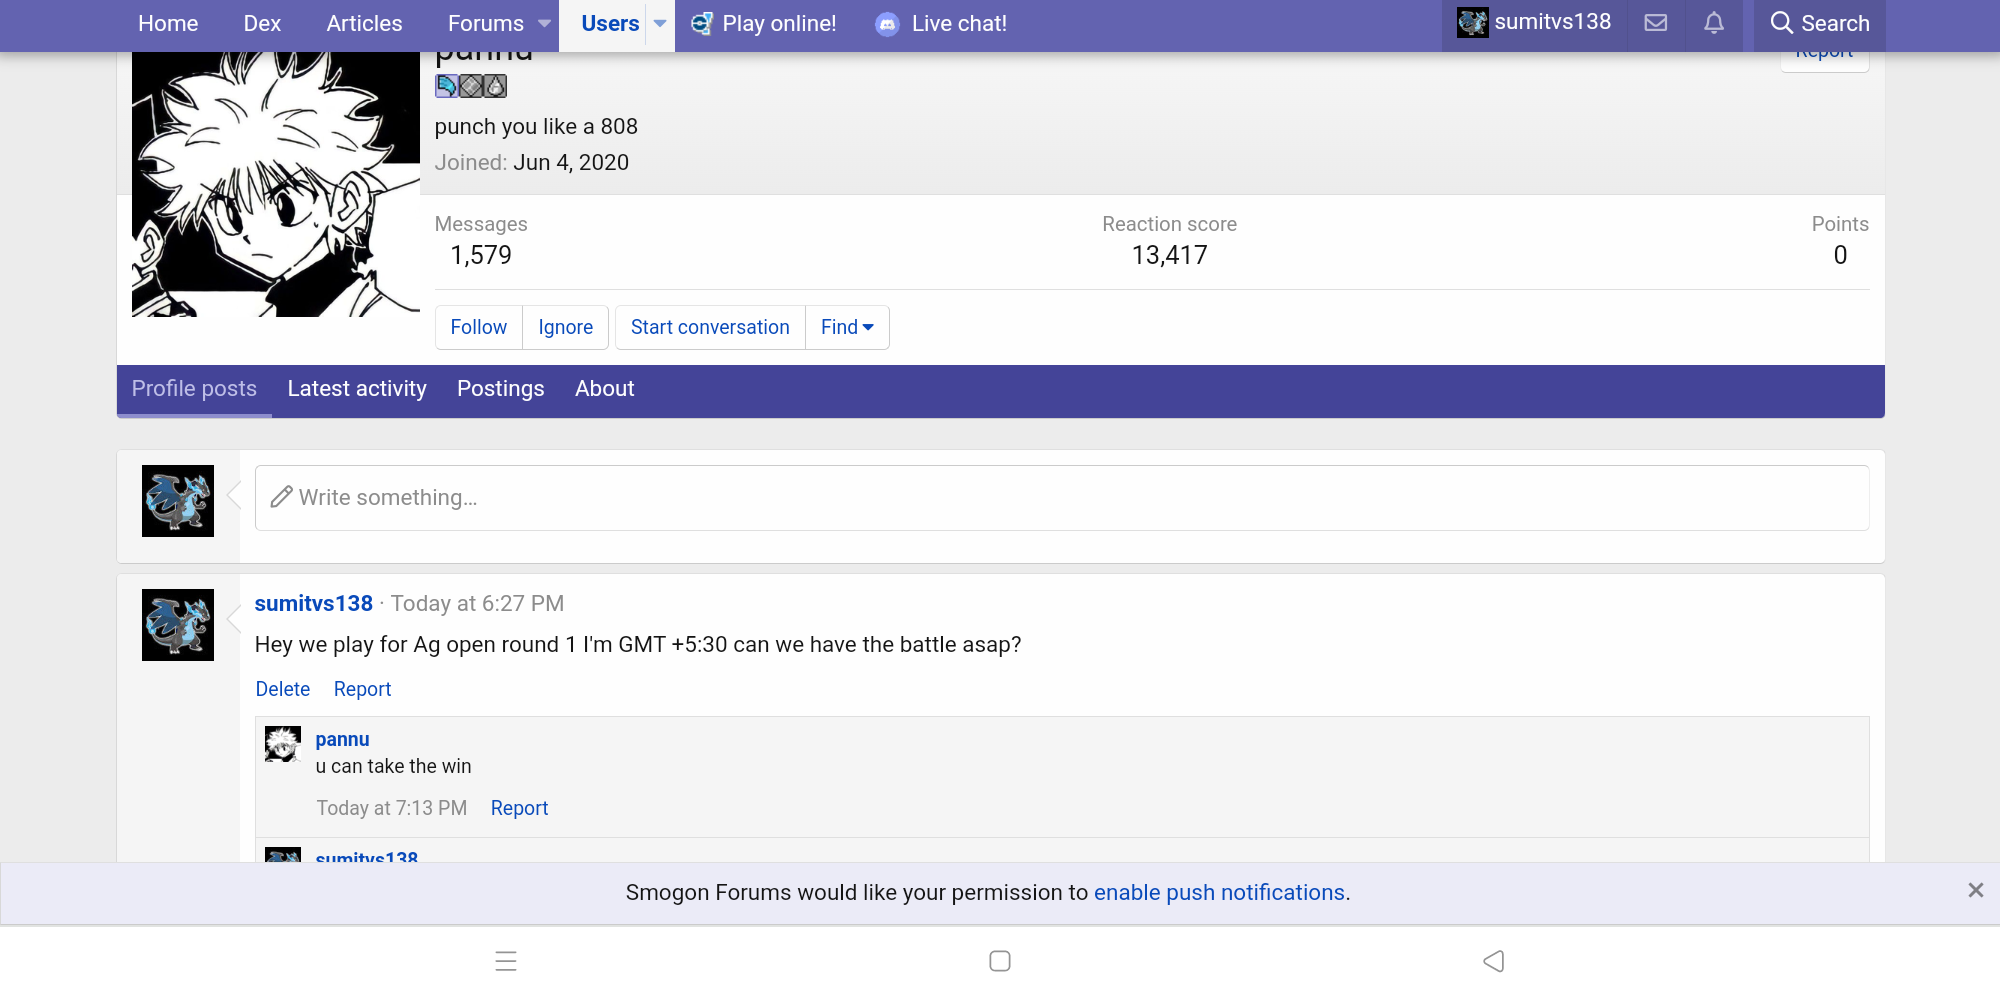Click the Follow button
Viewport: 2000px width, 997px height.
pyautogui.click(x=479, y=327)
